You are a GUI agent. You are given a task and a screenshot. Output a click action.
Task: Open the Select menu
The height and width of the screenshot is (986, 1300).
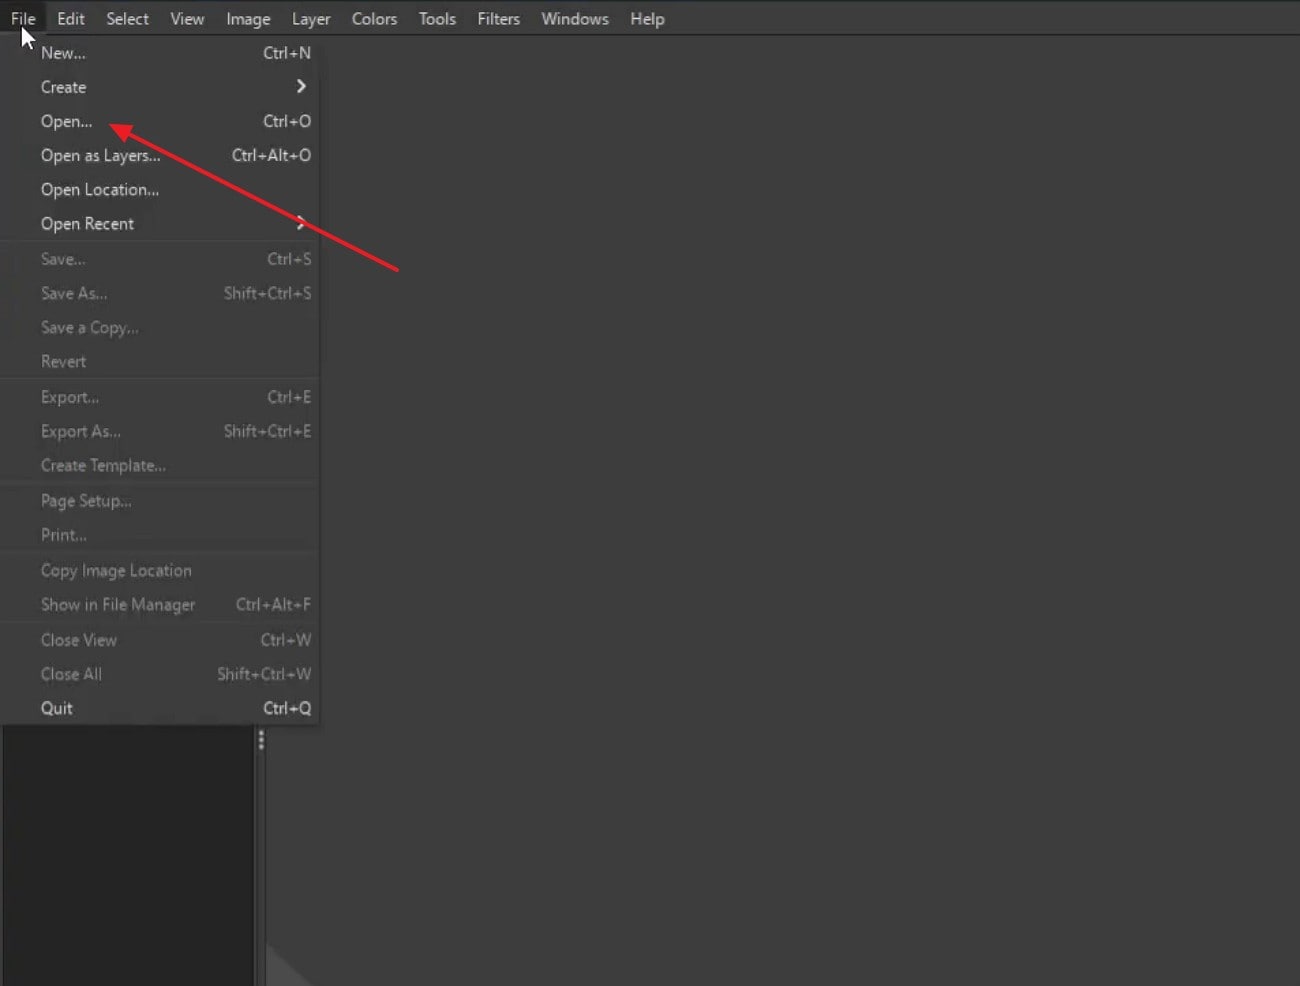(127, 18)
